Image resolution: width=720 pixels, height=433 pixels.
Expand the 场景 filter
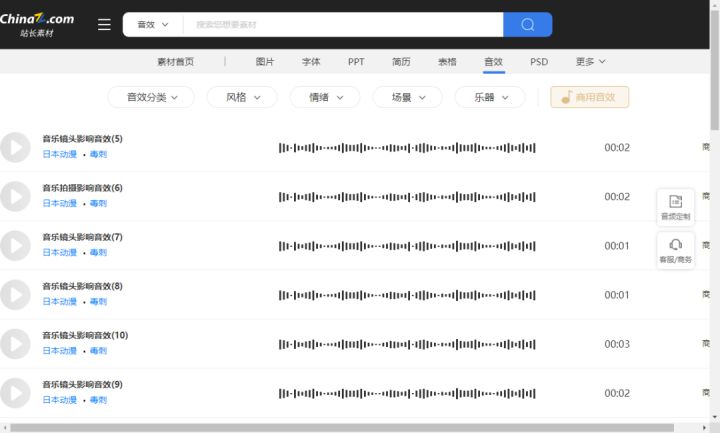tap(408, 97)
